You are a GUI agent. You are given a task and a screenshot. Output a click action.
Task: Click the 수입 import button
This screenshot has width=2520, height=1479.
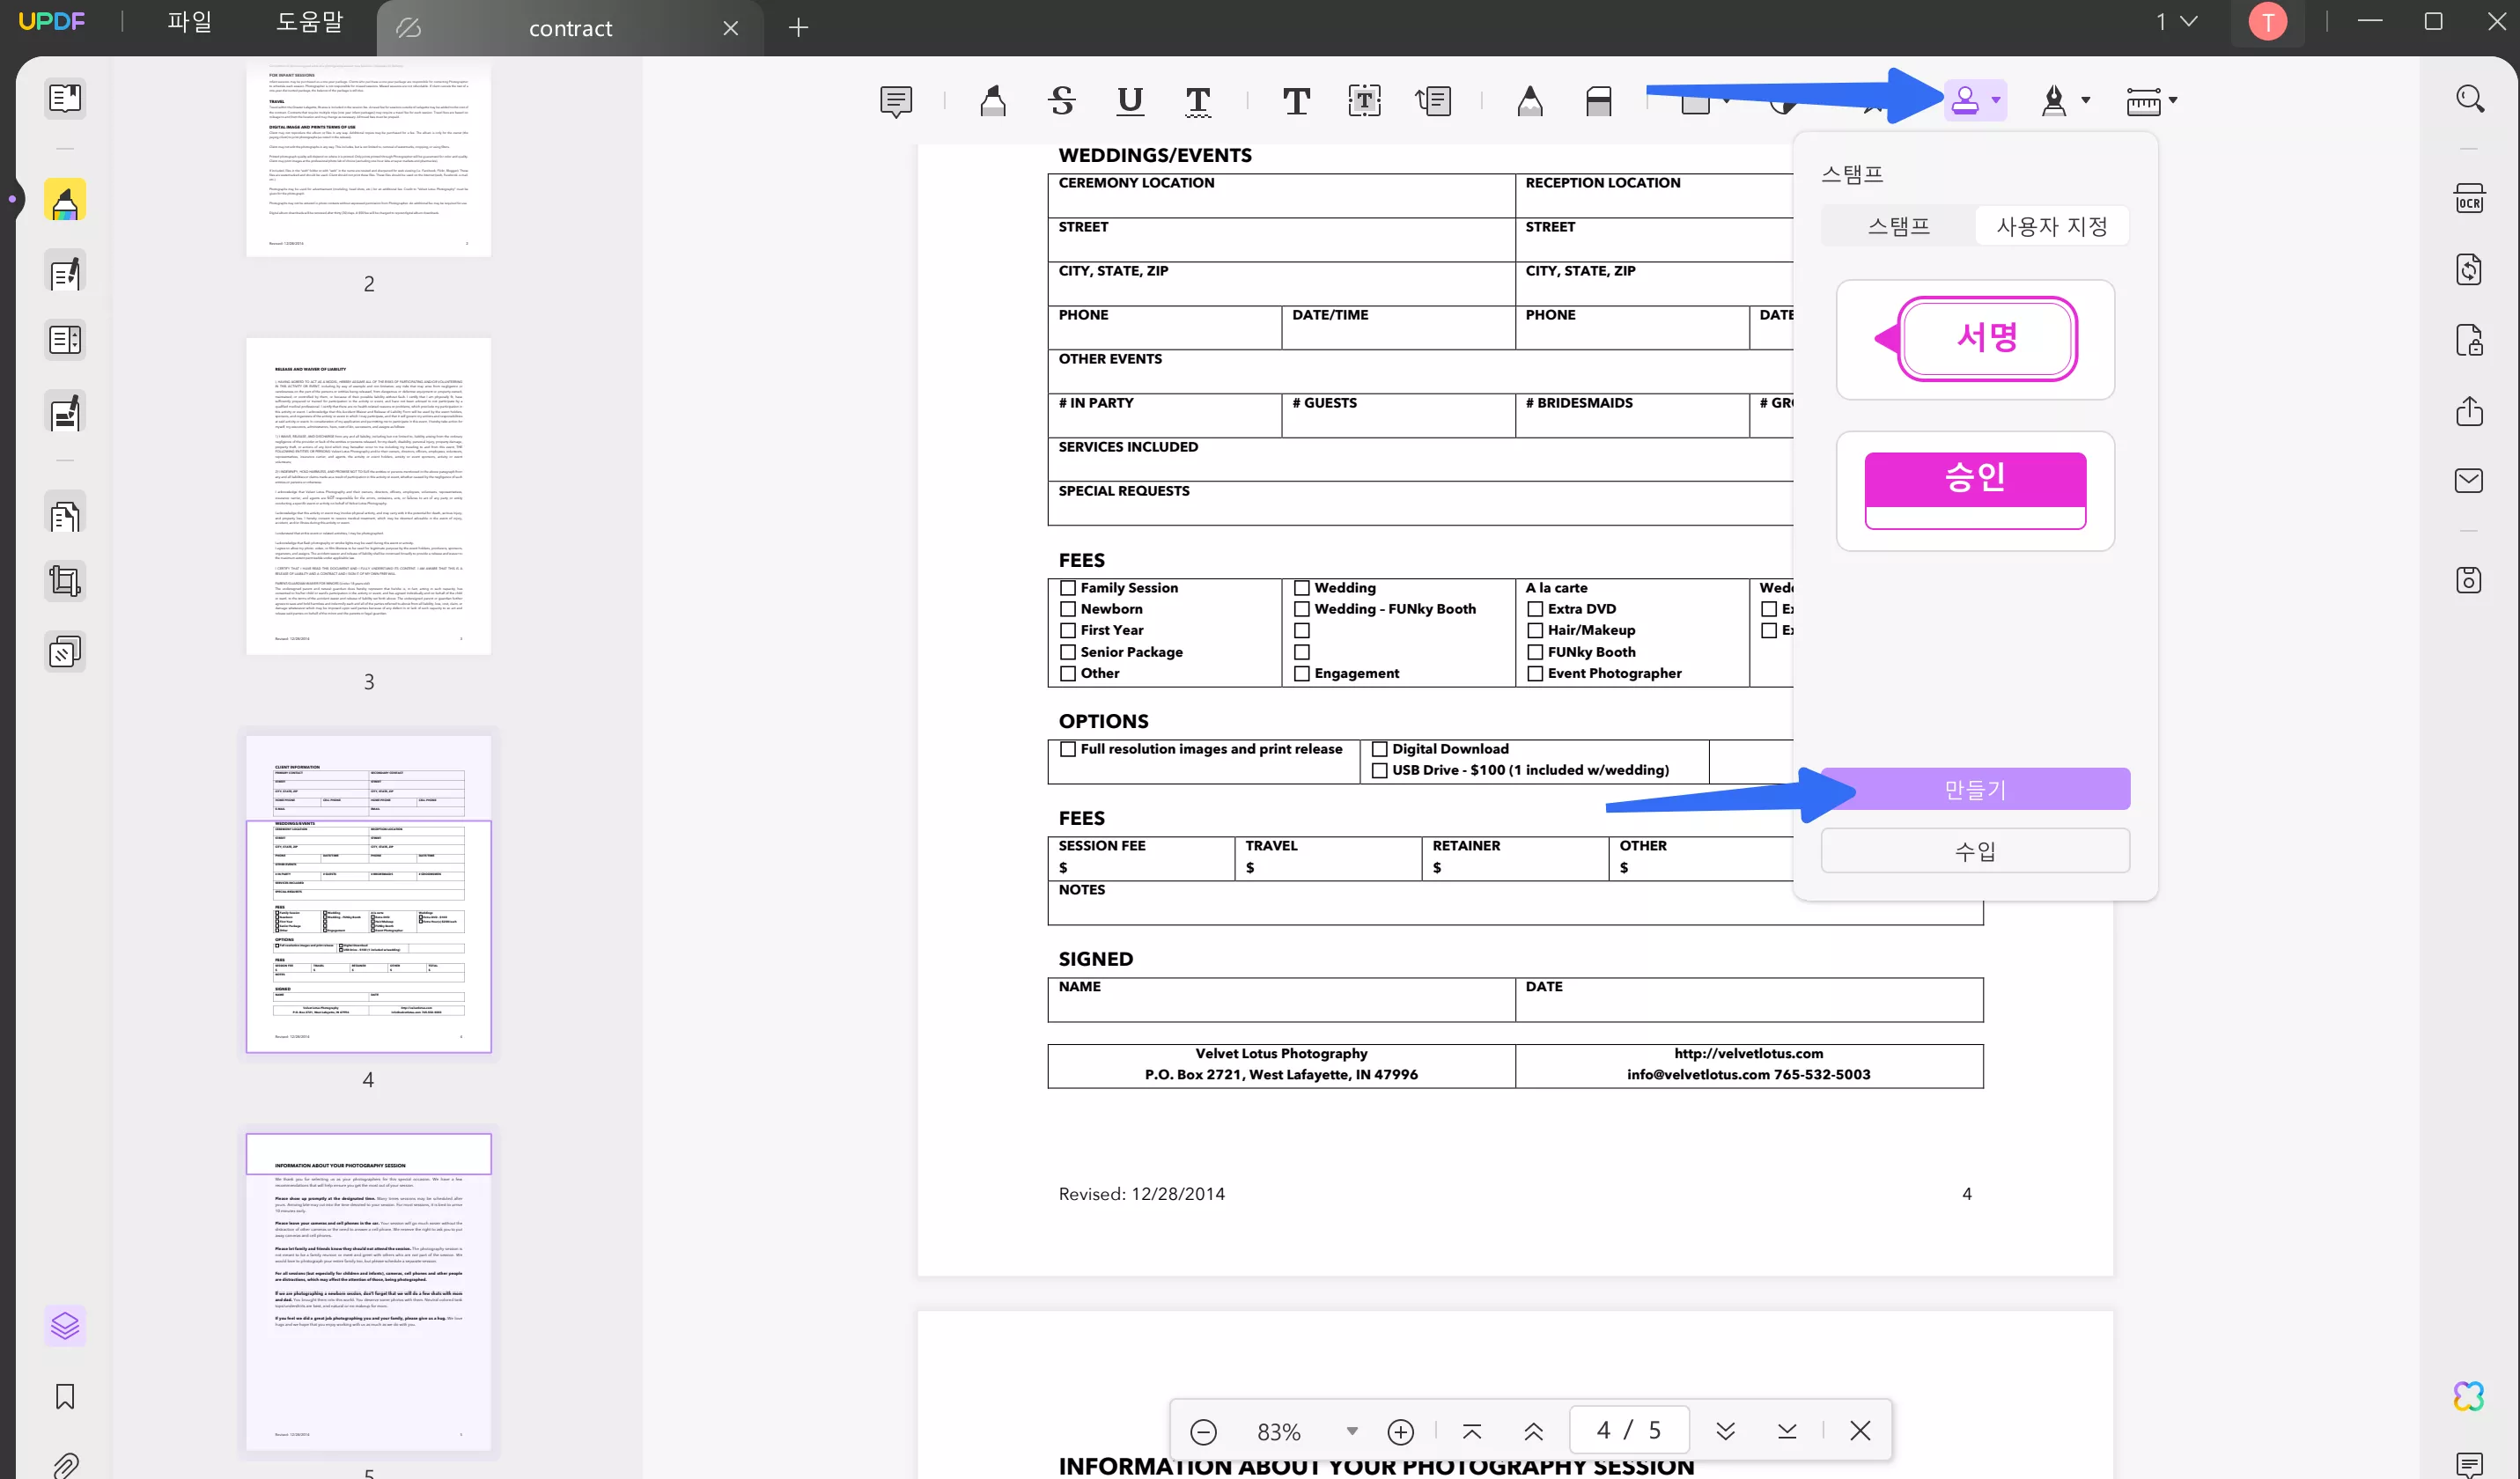point(1975,851)
